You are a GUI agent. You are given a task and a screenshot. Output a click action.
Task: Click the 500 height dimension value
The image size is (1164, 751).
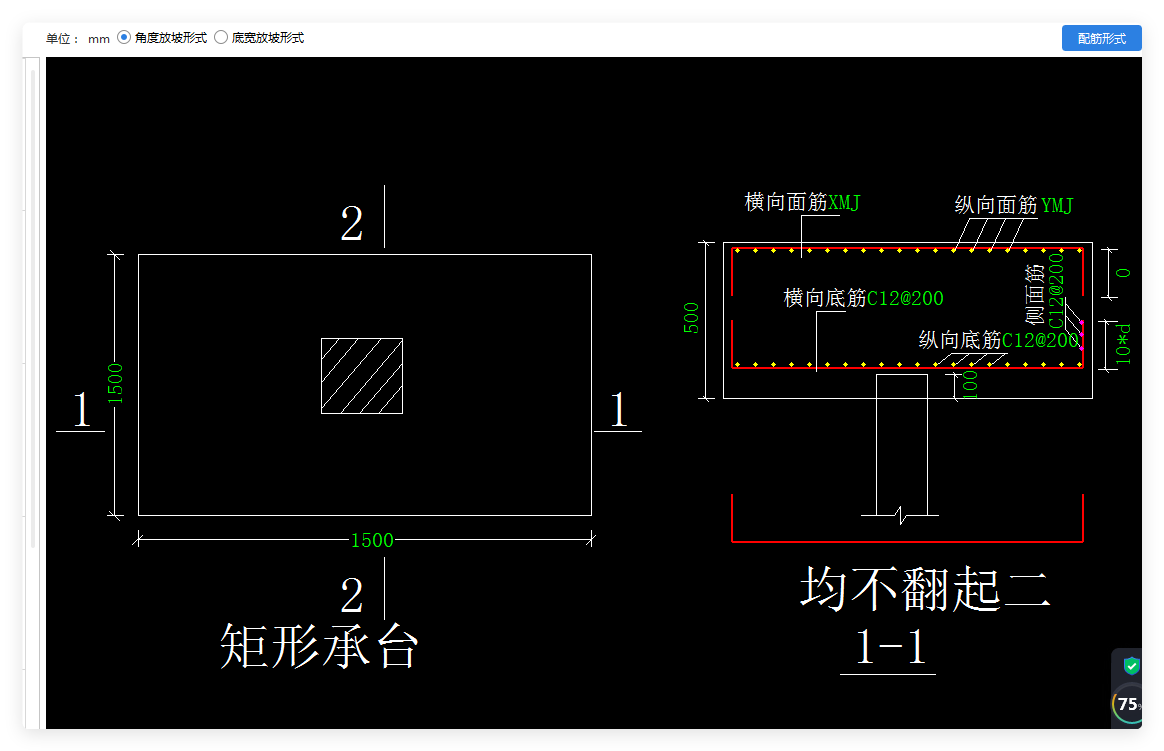click(691, 318)
